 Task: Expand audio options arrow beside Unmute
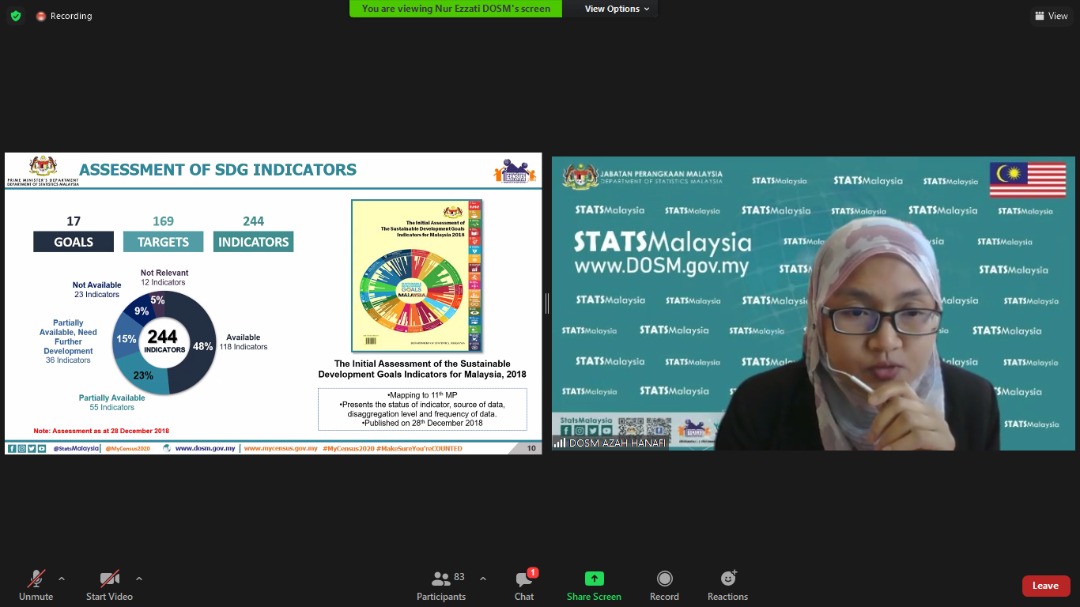coord(62,578)
